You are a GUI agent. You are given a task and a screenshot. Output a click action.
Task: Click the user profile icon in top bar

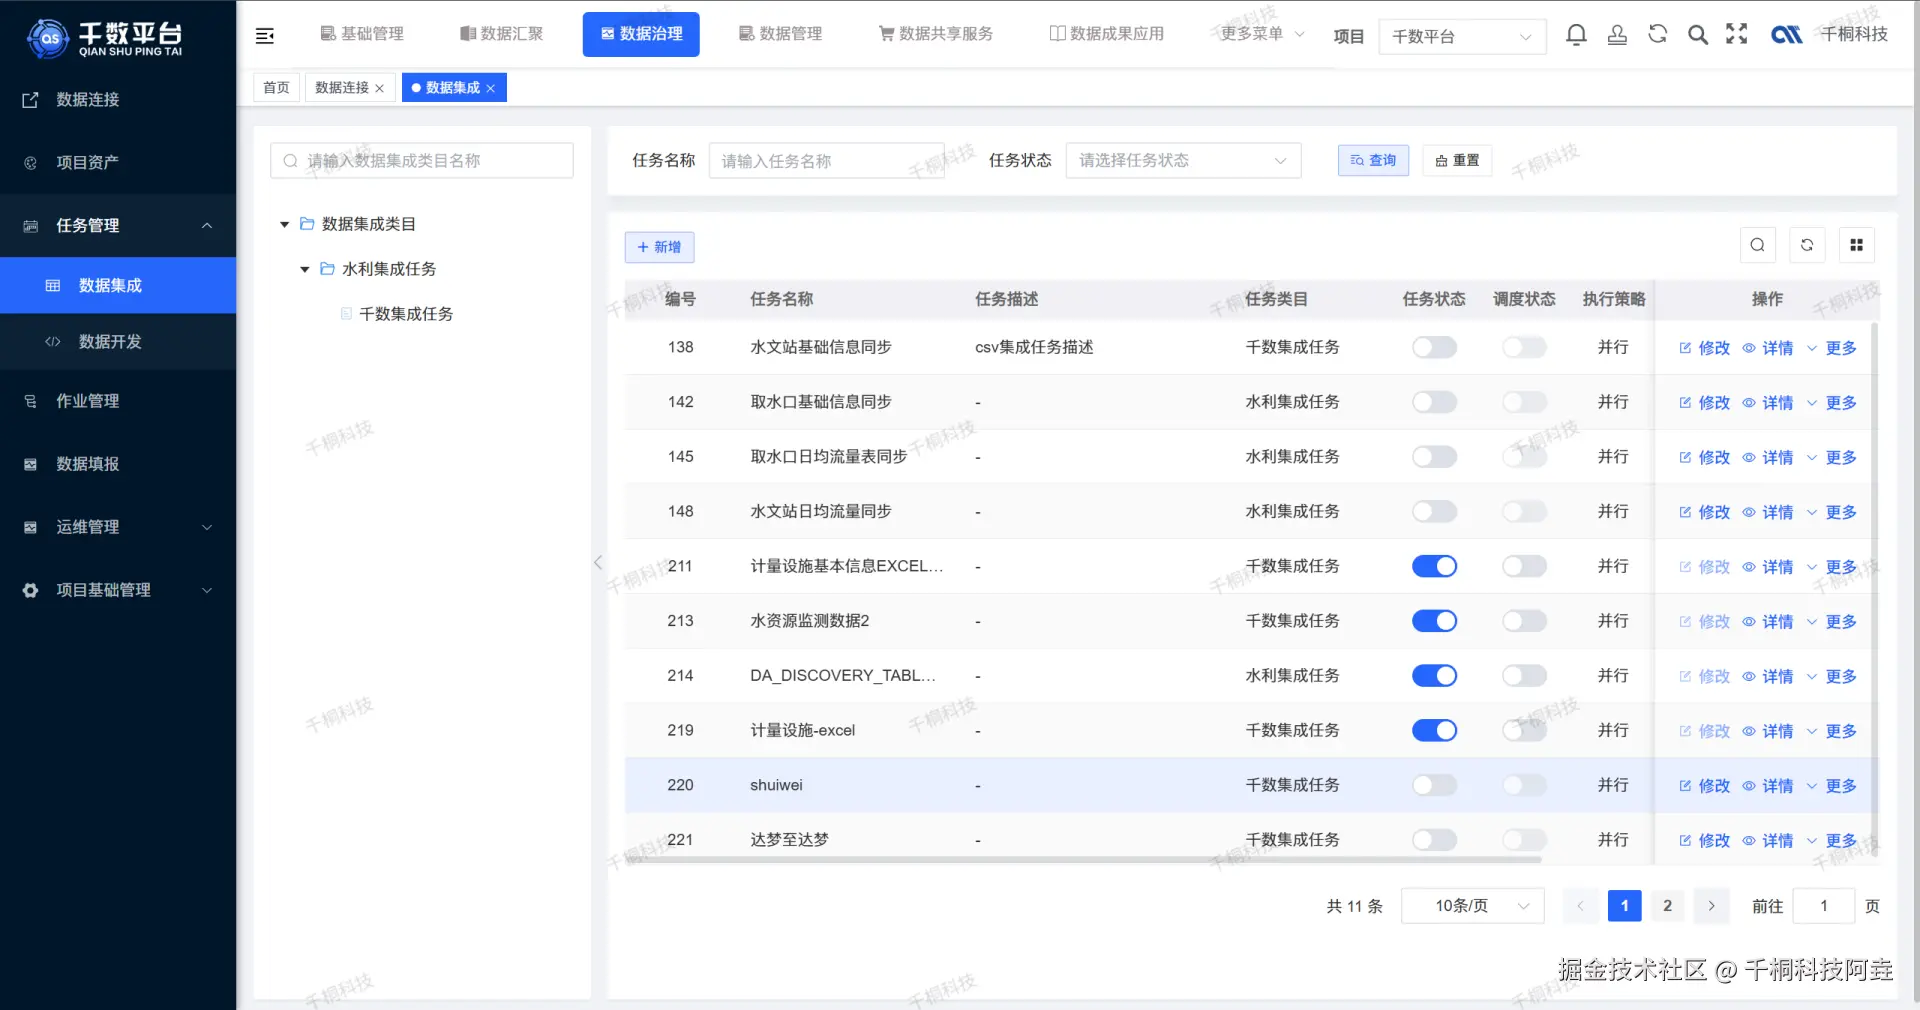[1618, 35]
